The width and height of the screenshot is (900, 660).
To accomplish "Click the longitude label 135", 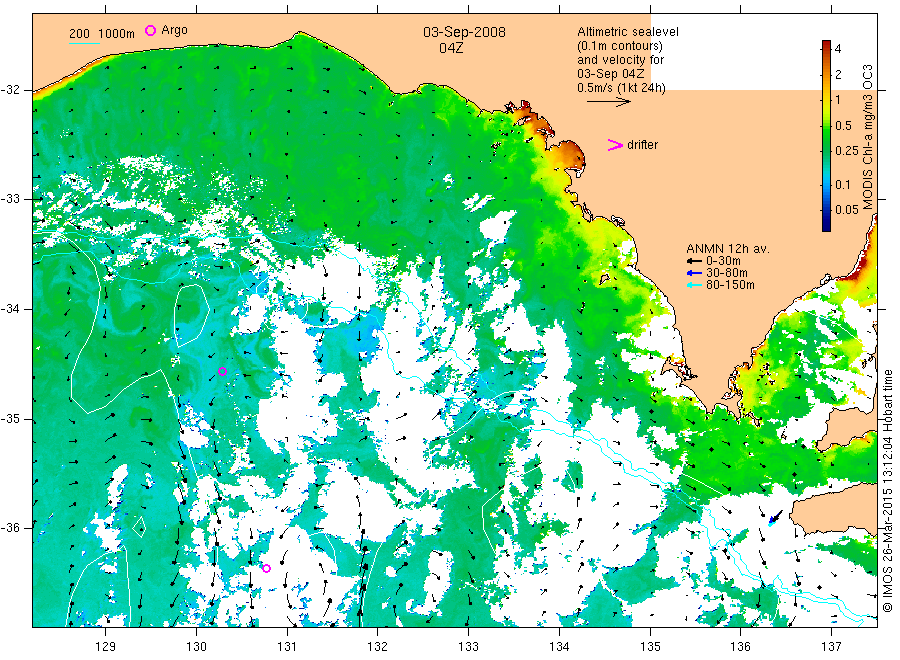I will tap(650, 647).
